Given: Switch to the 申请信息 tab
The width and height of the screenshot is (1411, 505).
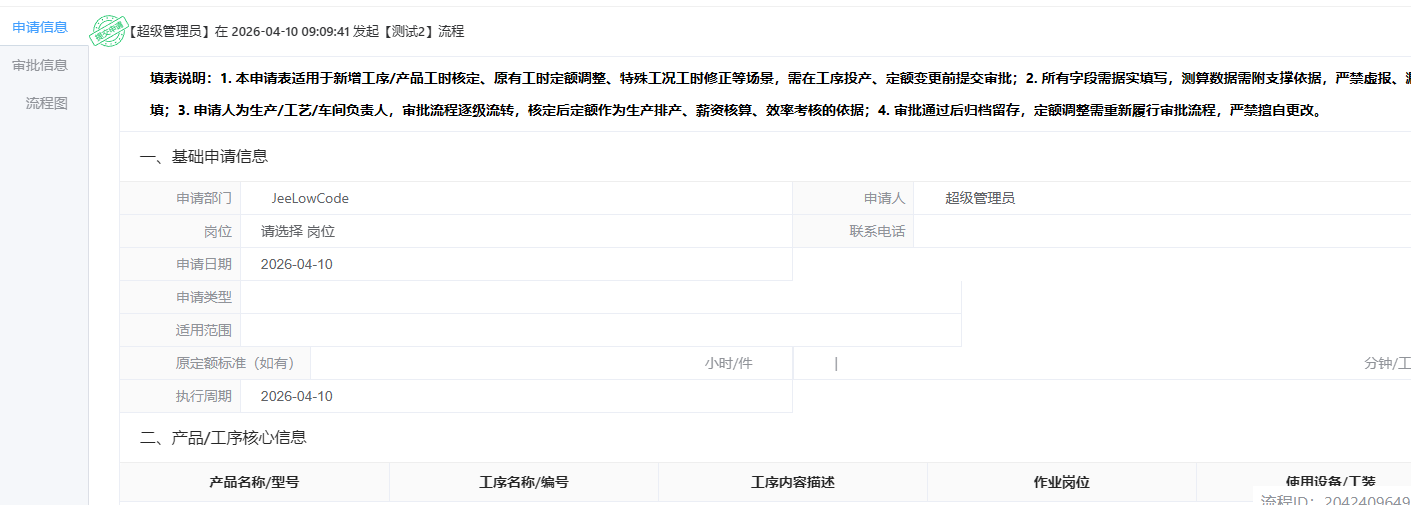Looking at the screenshot, I should tap(40, 27).
